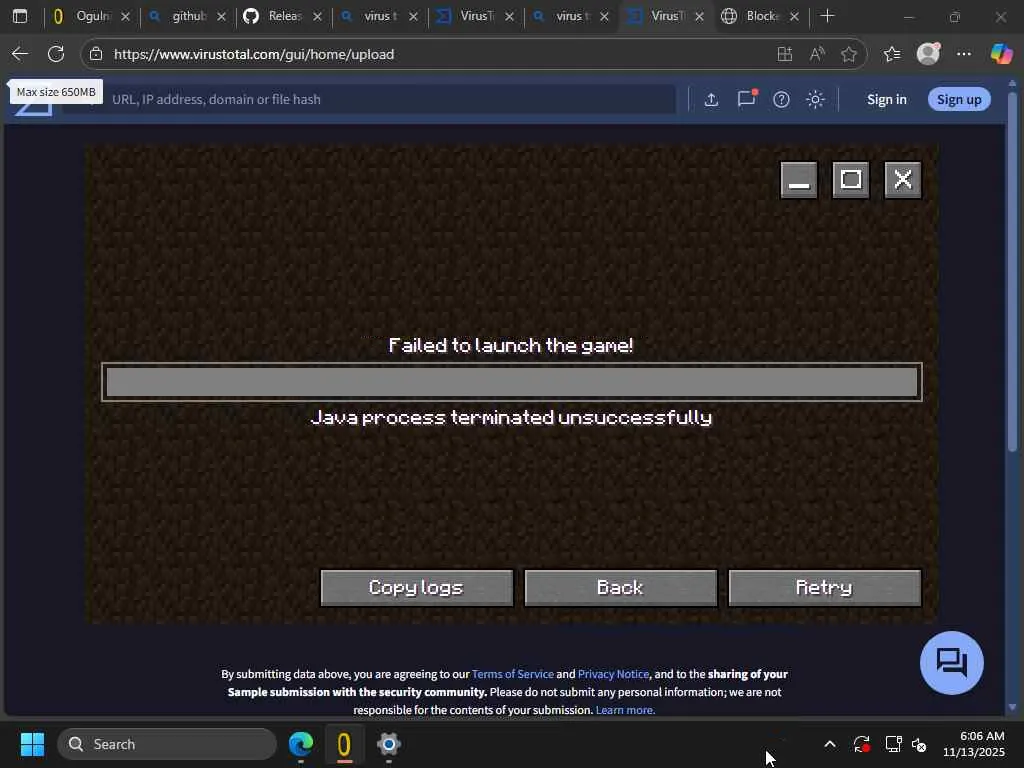Toggle VirusTotal light/dark theme
Viewport: 1024px width, 768px height.
coord(815,99)
